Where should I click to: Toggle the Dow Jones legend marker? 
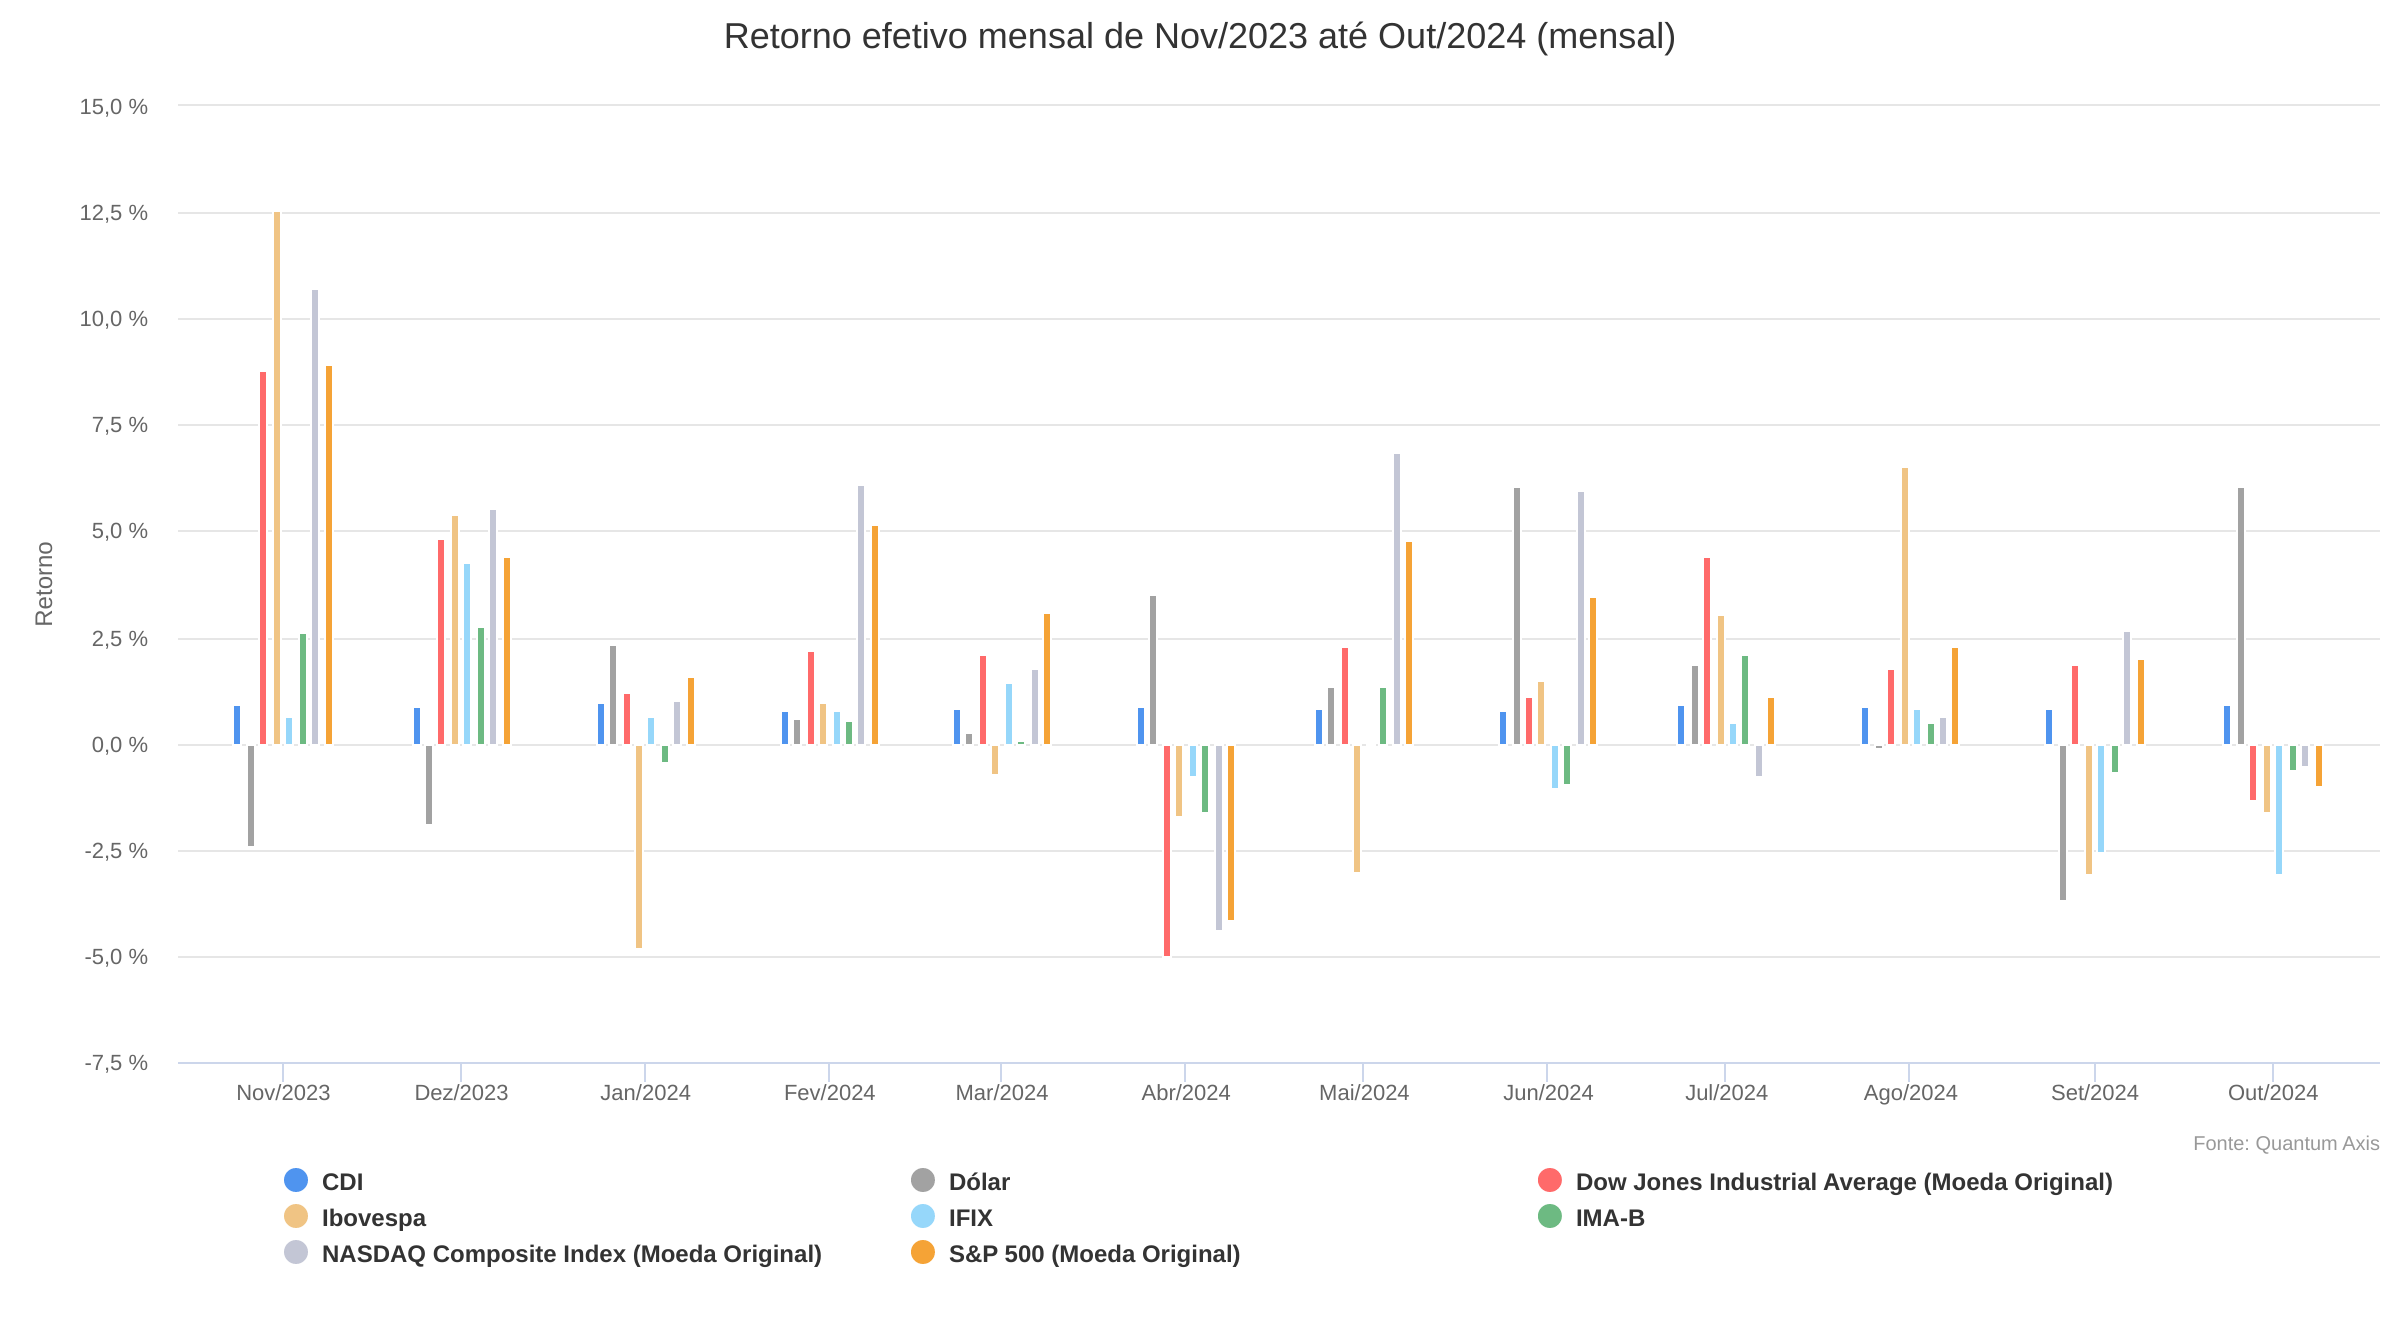(x=1550, y=1181)
